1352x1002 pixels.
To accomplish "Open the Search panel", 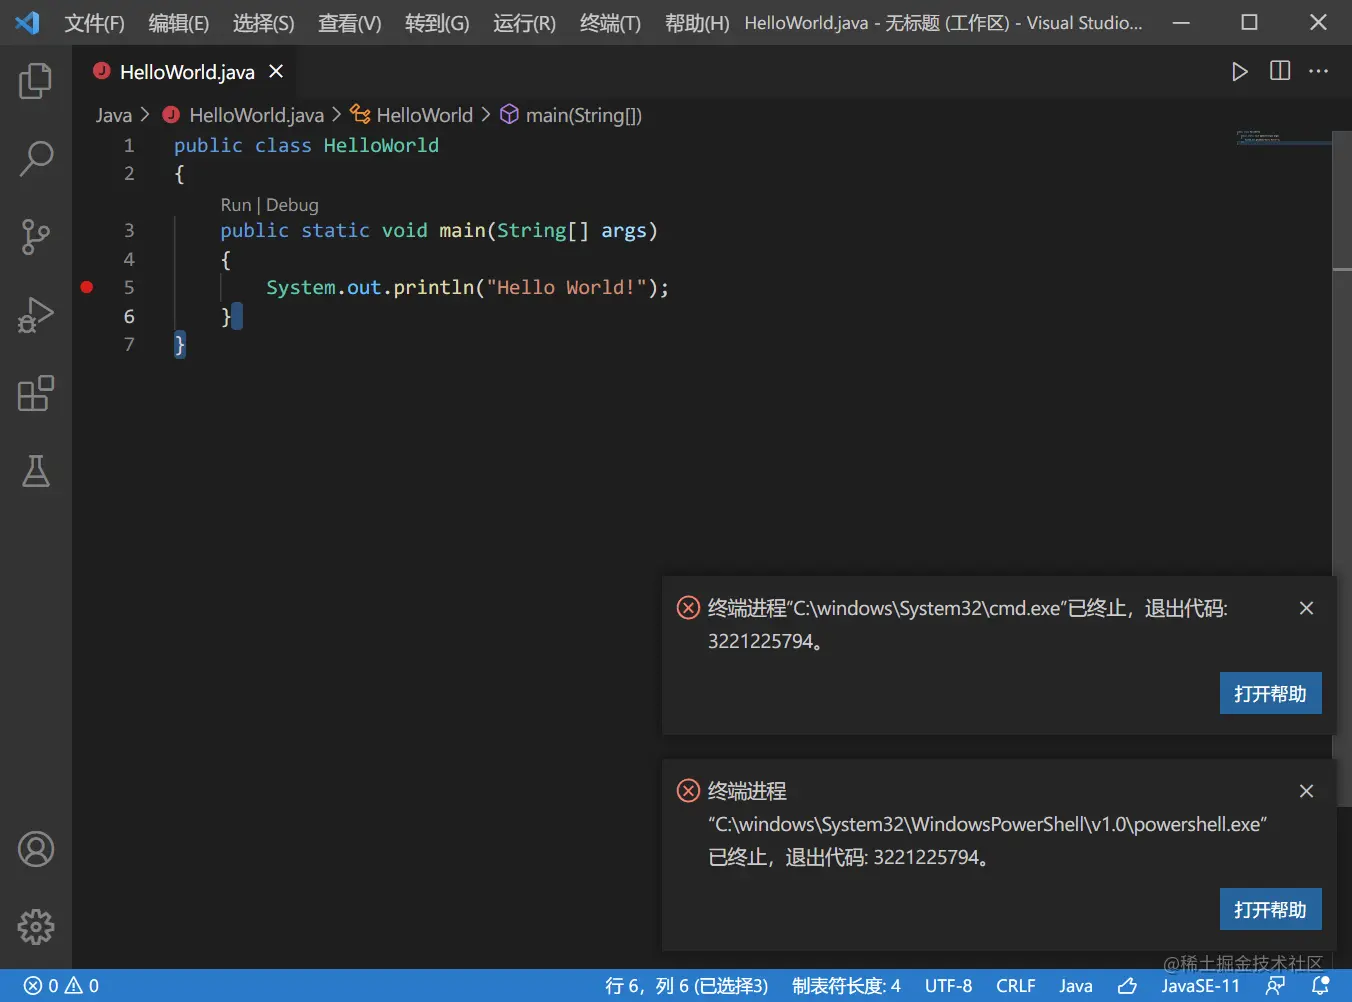I will (x=36, y=158).
